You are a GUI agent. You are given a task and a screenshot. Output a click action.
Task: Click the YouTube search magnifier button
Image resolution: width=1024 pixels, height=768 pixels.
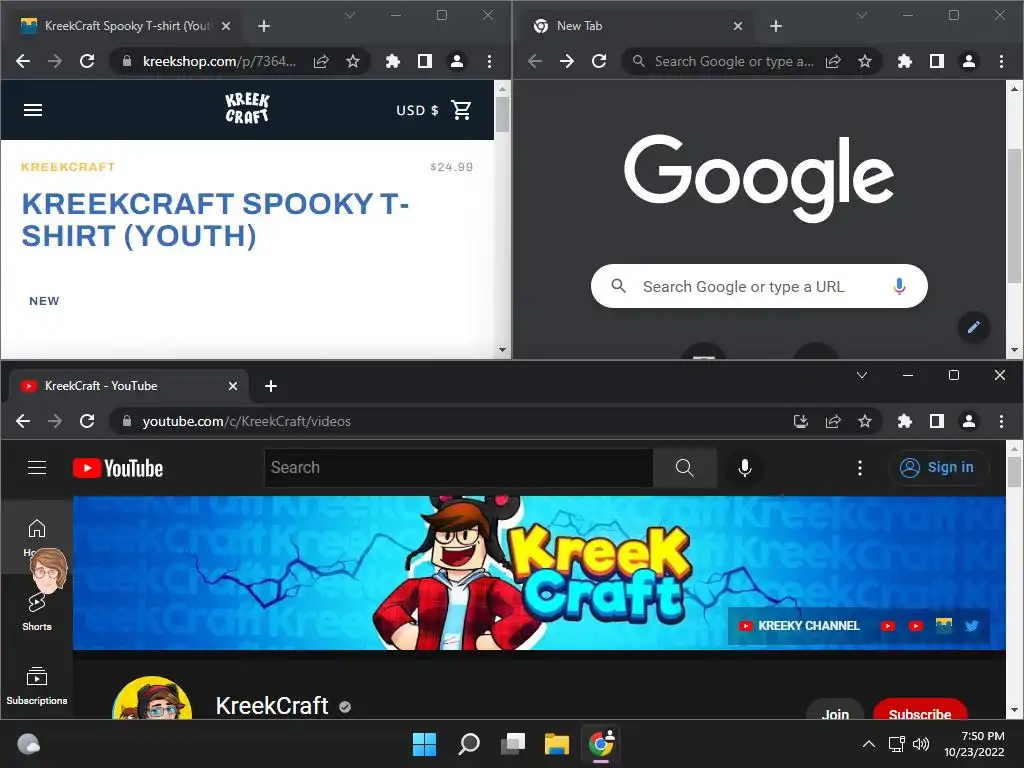click(684, 468)
